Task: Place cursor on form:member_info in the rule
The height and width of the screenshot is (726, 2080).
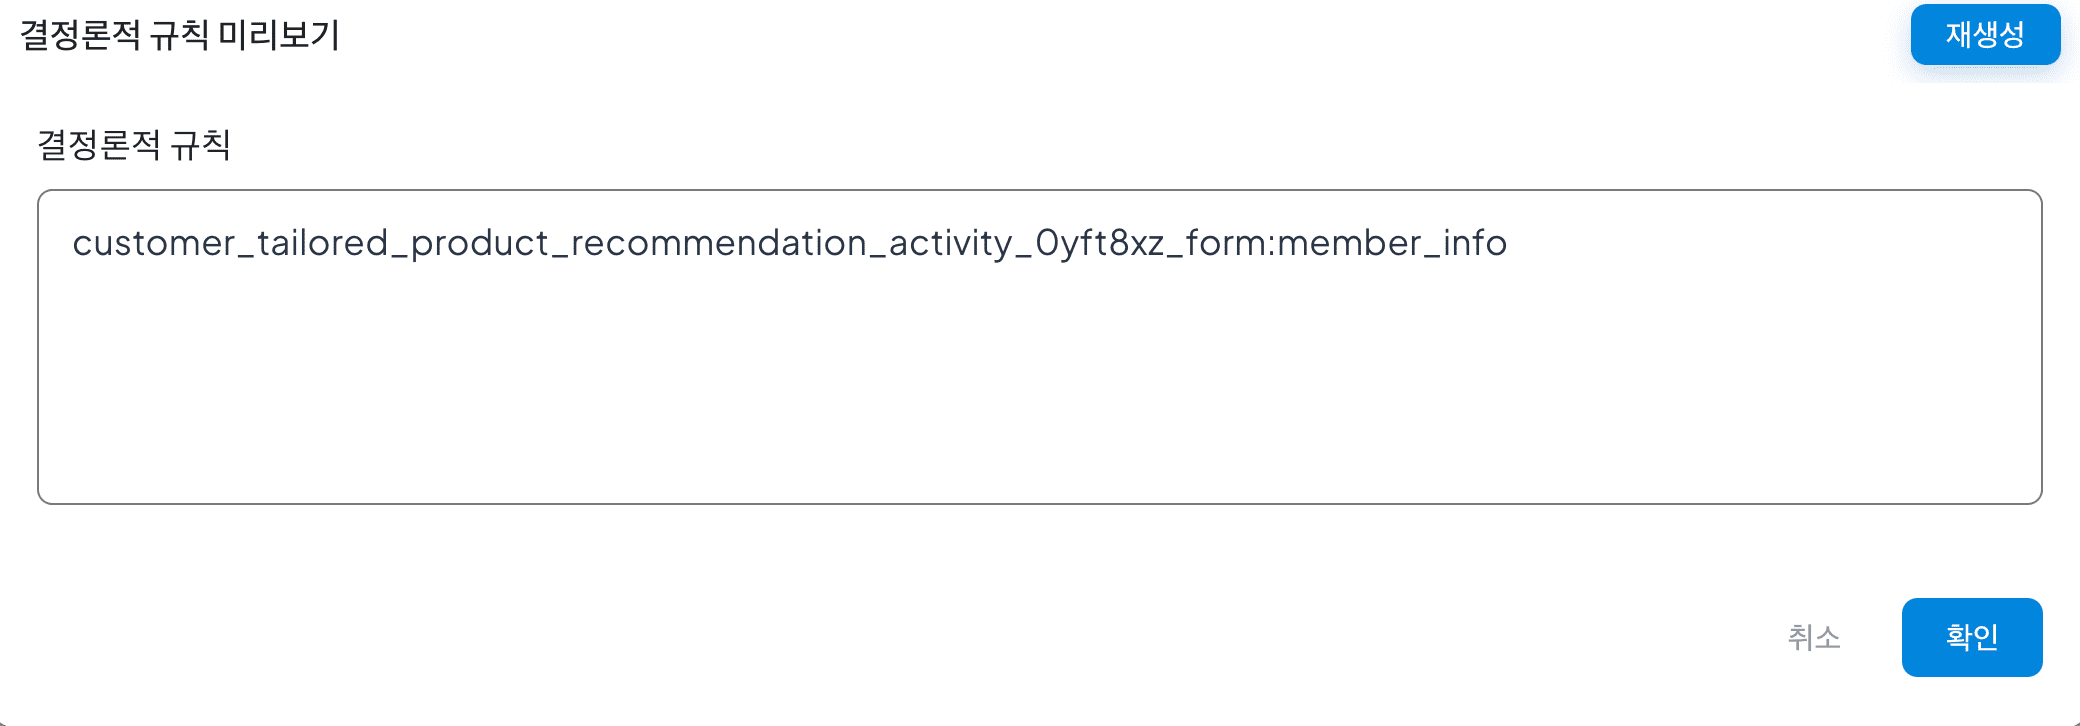Action: coord(1346,243)
